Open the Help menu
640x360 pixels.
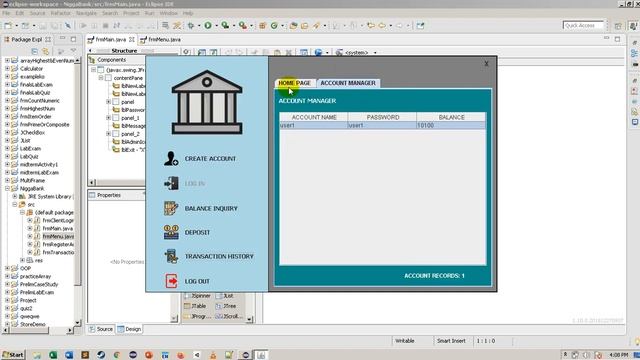pyautogui.click(x=188, y=13)
